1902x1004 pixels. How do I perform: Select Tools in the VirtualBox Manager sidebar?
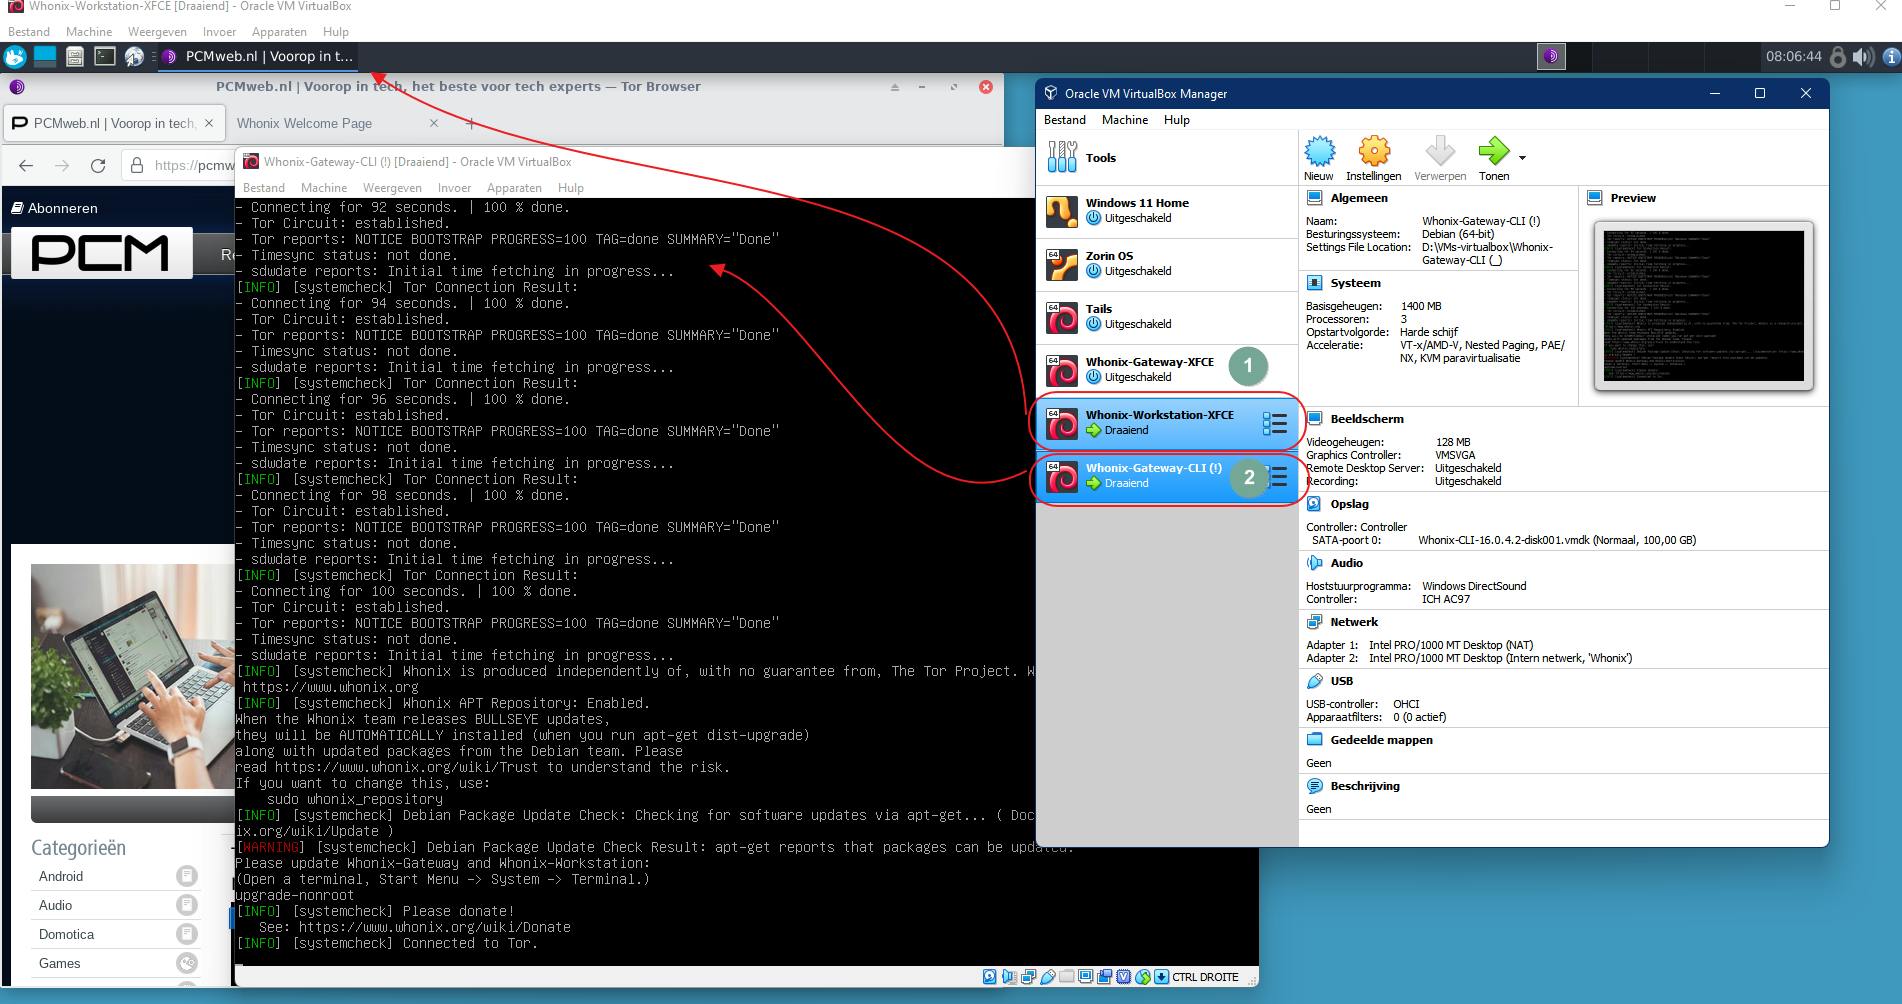(1166, 158)
